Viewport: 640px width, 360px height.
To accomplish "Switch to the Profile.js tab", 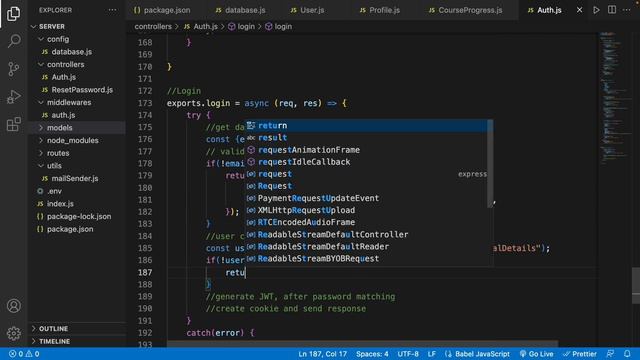I will 380,10.
